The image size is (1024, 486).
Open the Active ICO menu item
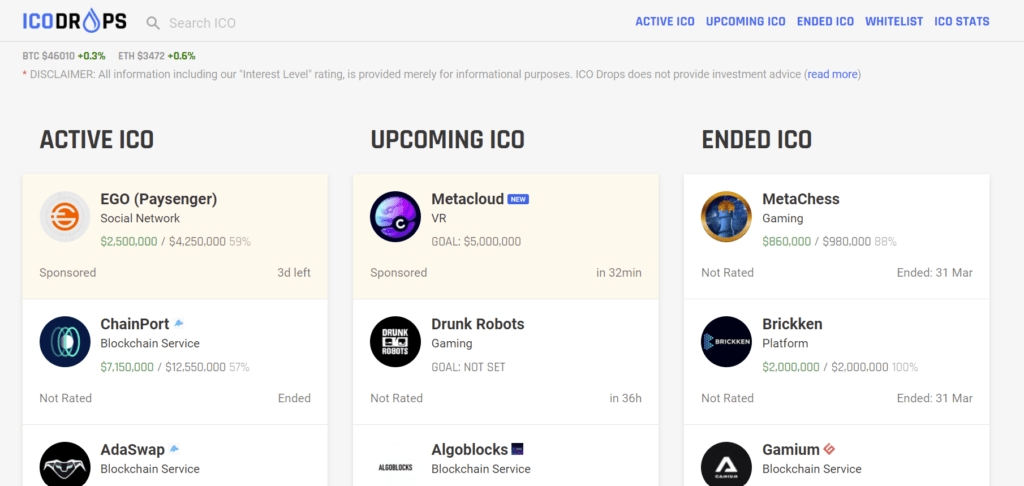[x=665, y=22]
